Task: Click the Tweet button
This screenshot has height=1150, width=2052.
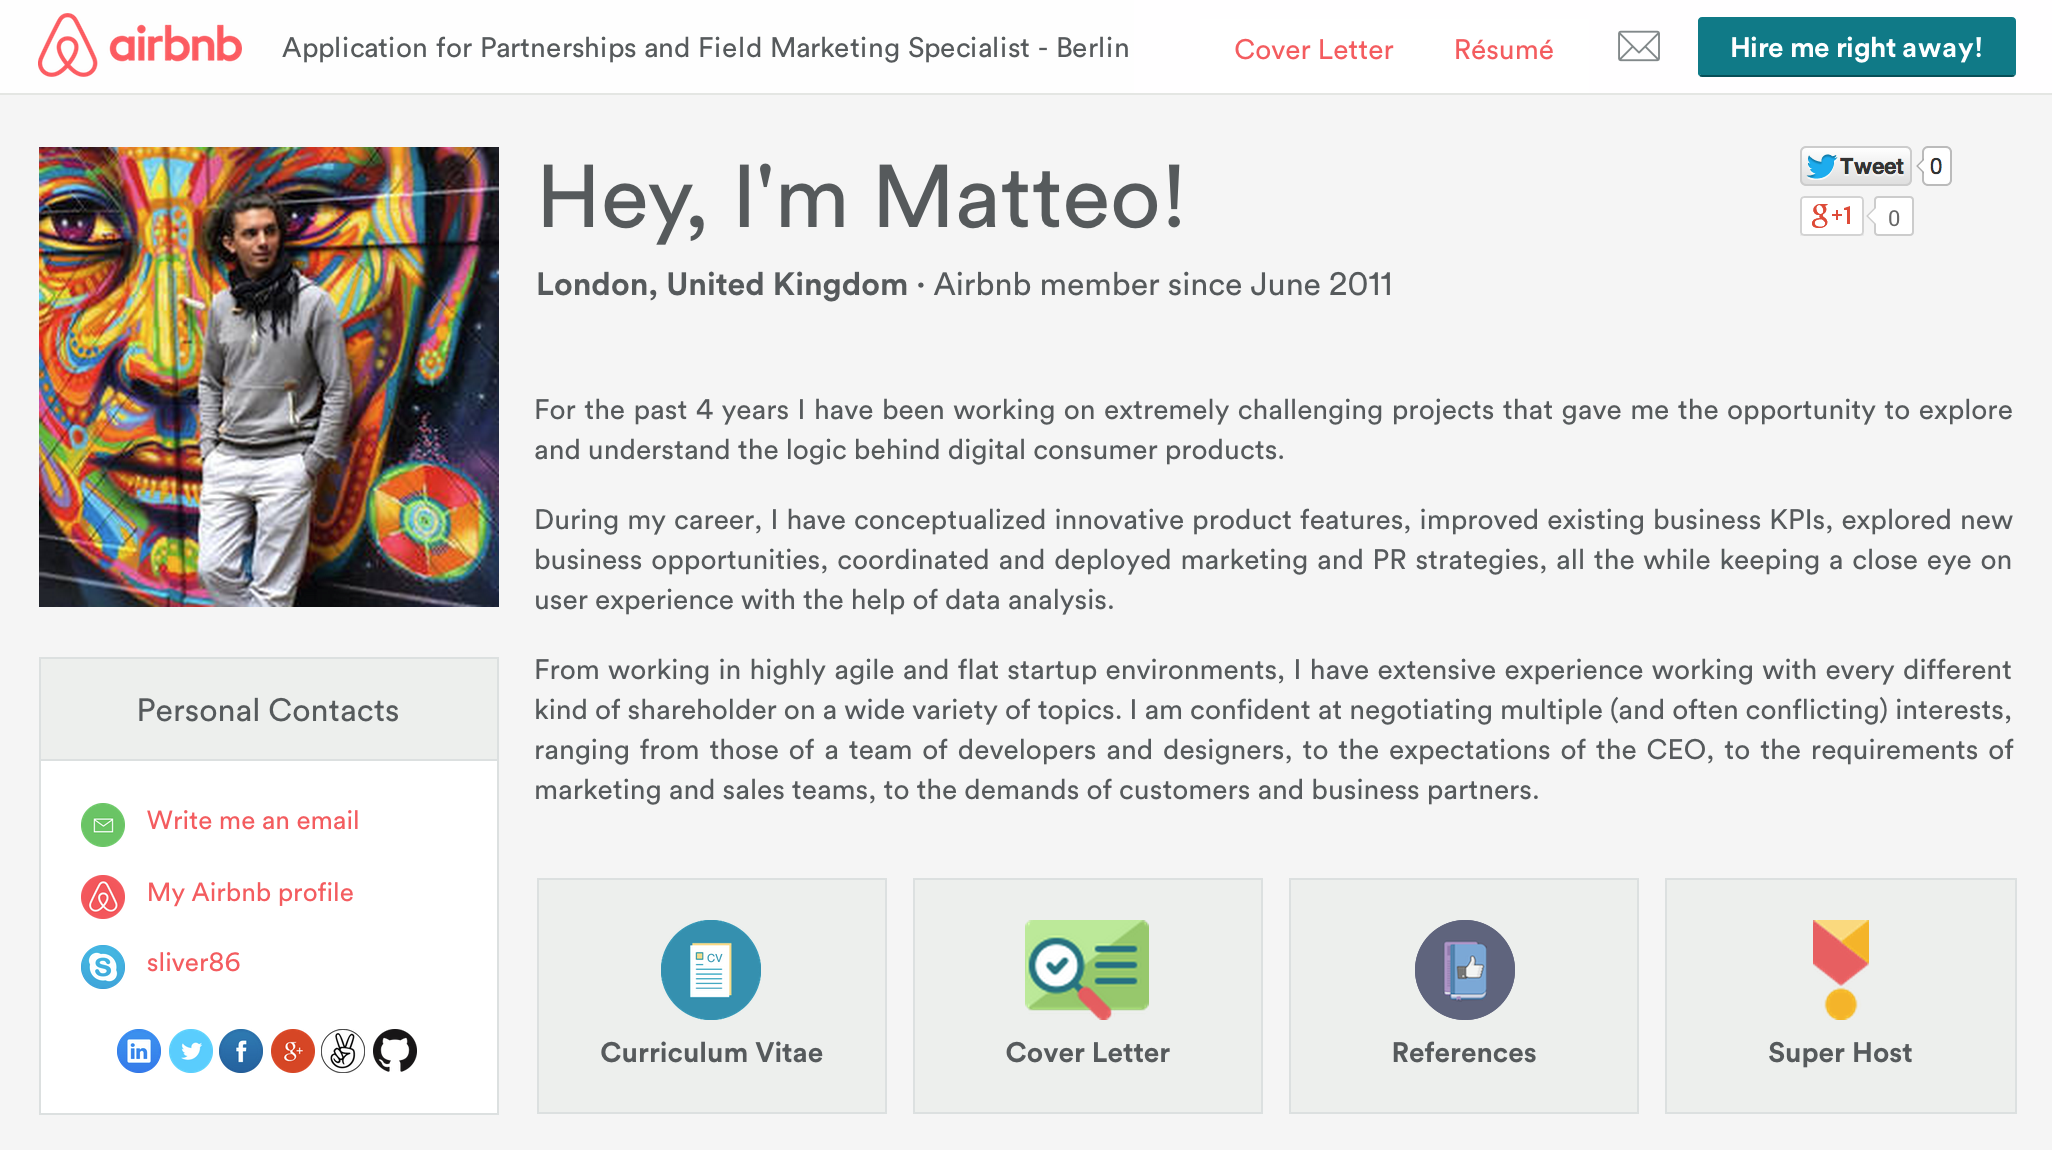Action: point(1855,166)
